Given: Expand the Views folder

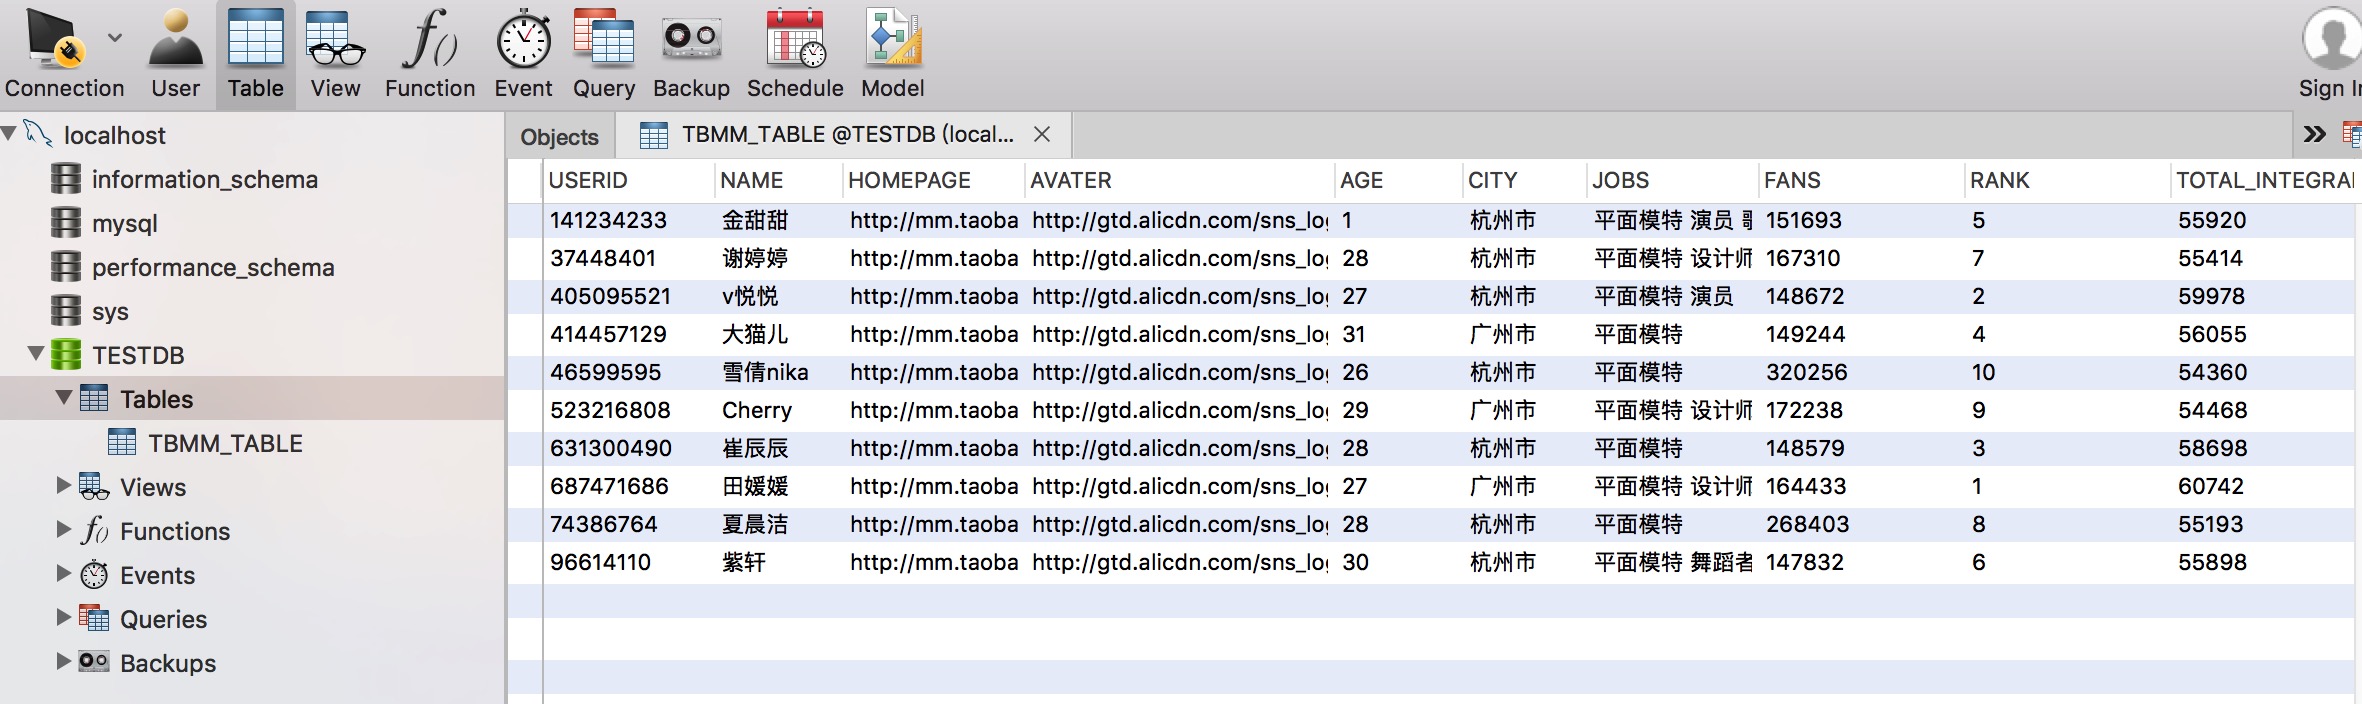Looking at the screenshot, I should click(x=64, y=485).
